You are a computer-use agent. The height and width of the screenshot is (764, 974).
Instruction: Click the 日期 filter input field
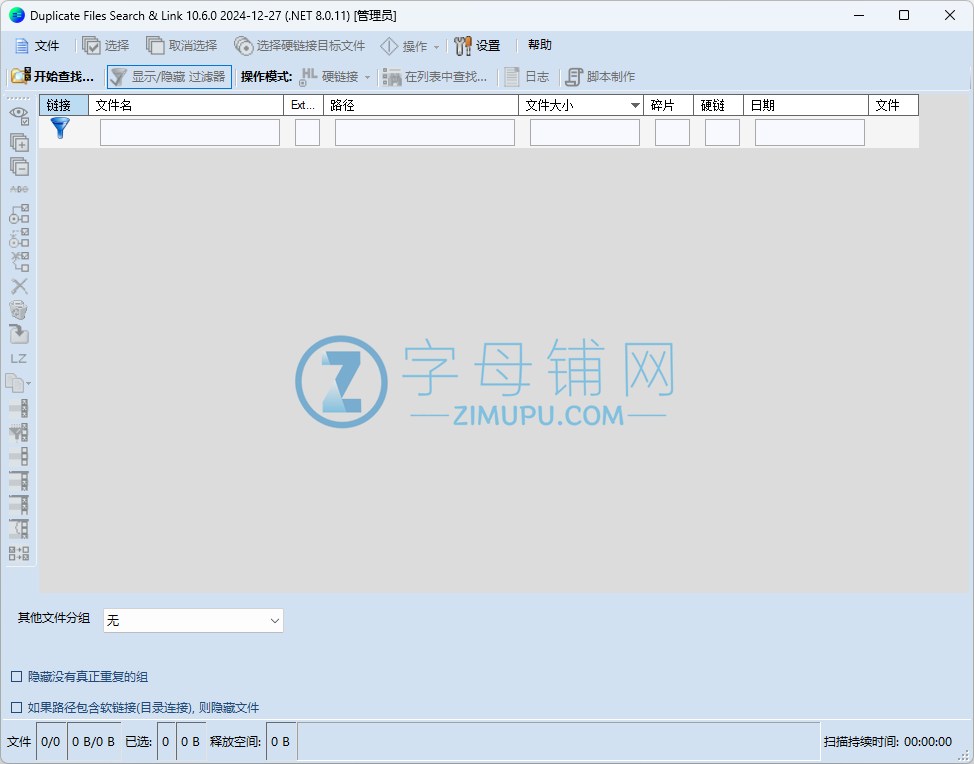click(x=809, y=132)
